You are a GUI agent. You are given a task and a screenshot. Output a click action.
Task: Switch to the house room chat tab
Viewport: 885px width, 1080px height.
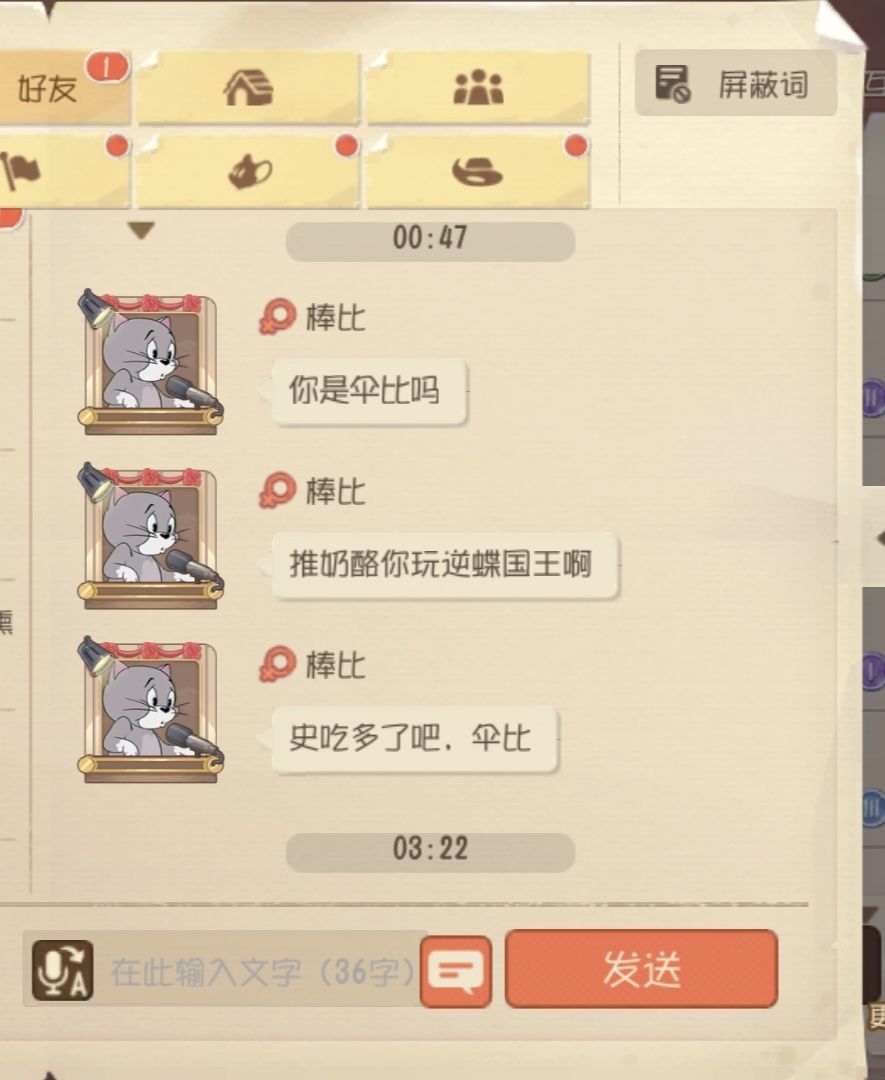pyautogui.click(x=249, y=88)
